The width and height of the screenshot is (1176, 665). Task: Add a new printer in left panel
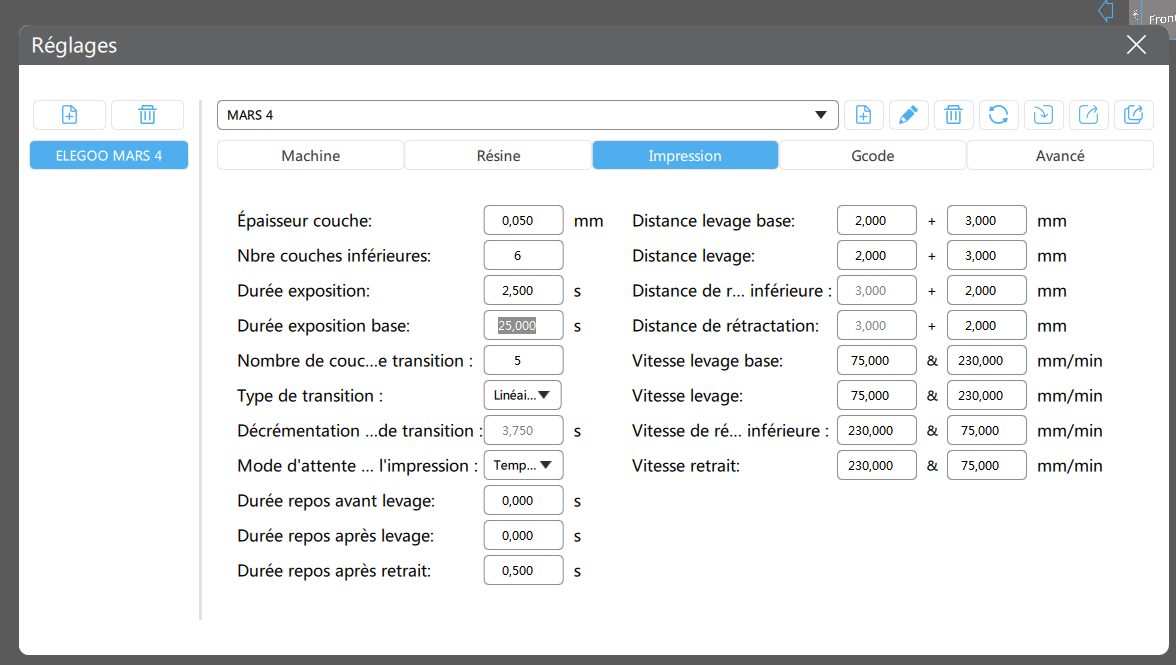coord(69,115)
